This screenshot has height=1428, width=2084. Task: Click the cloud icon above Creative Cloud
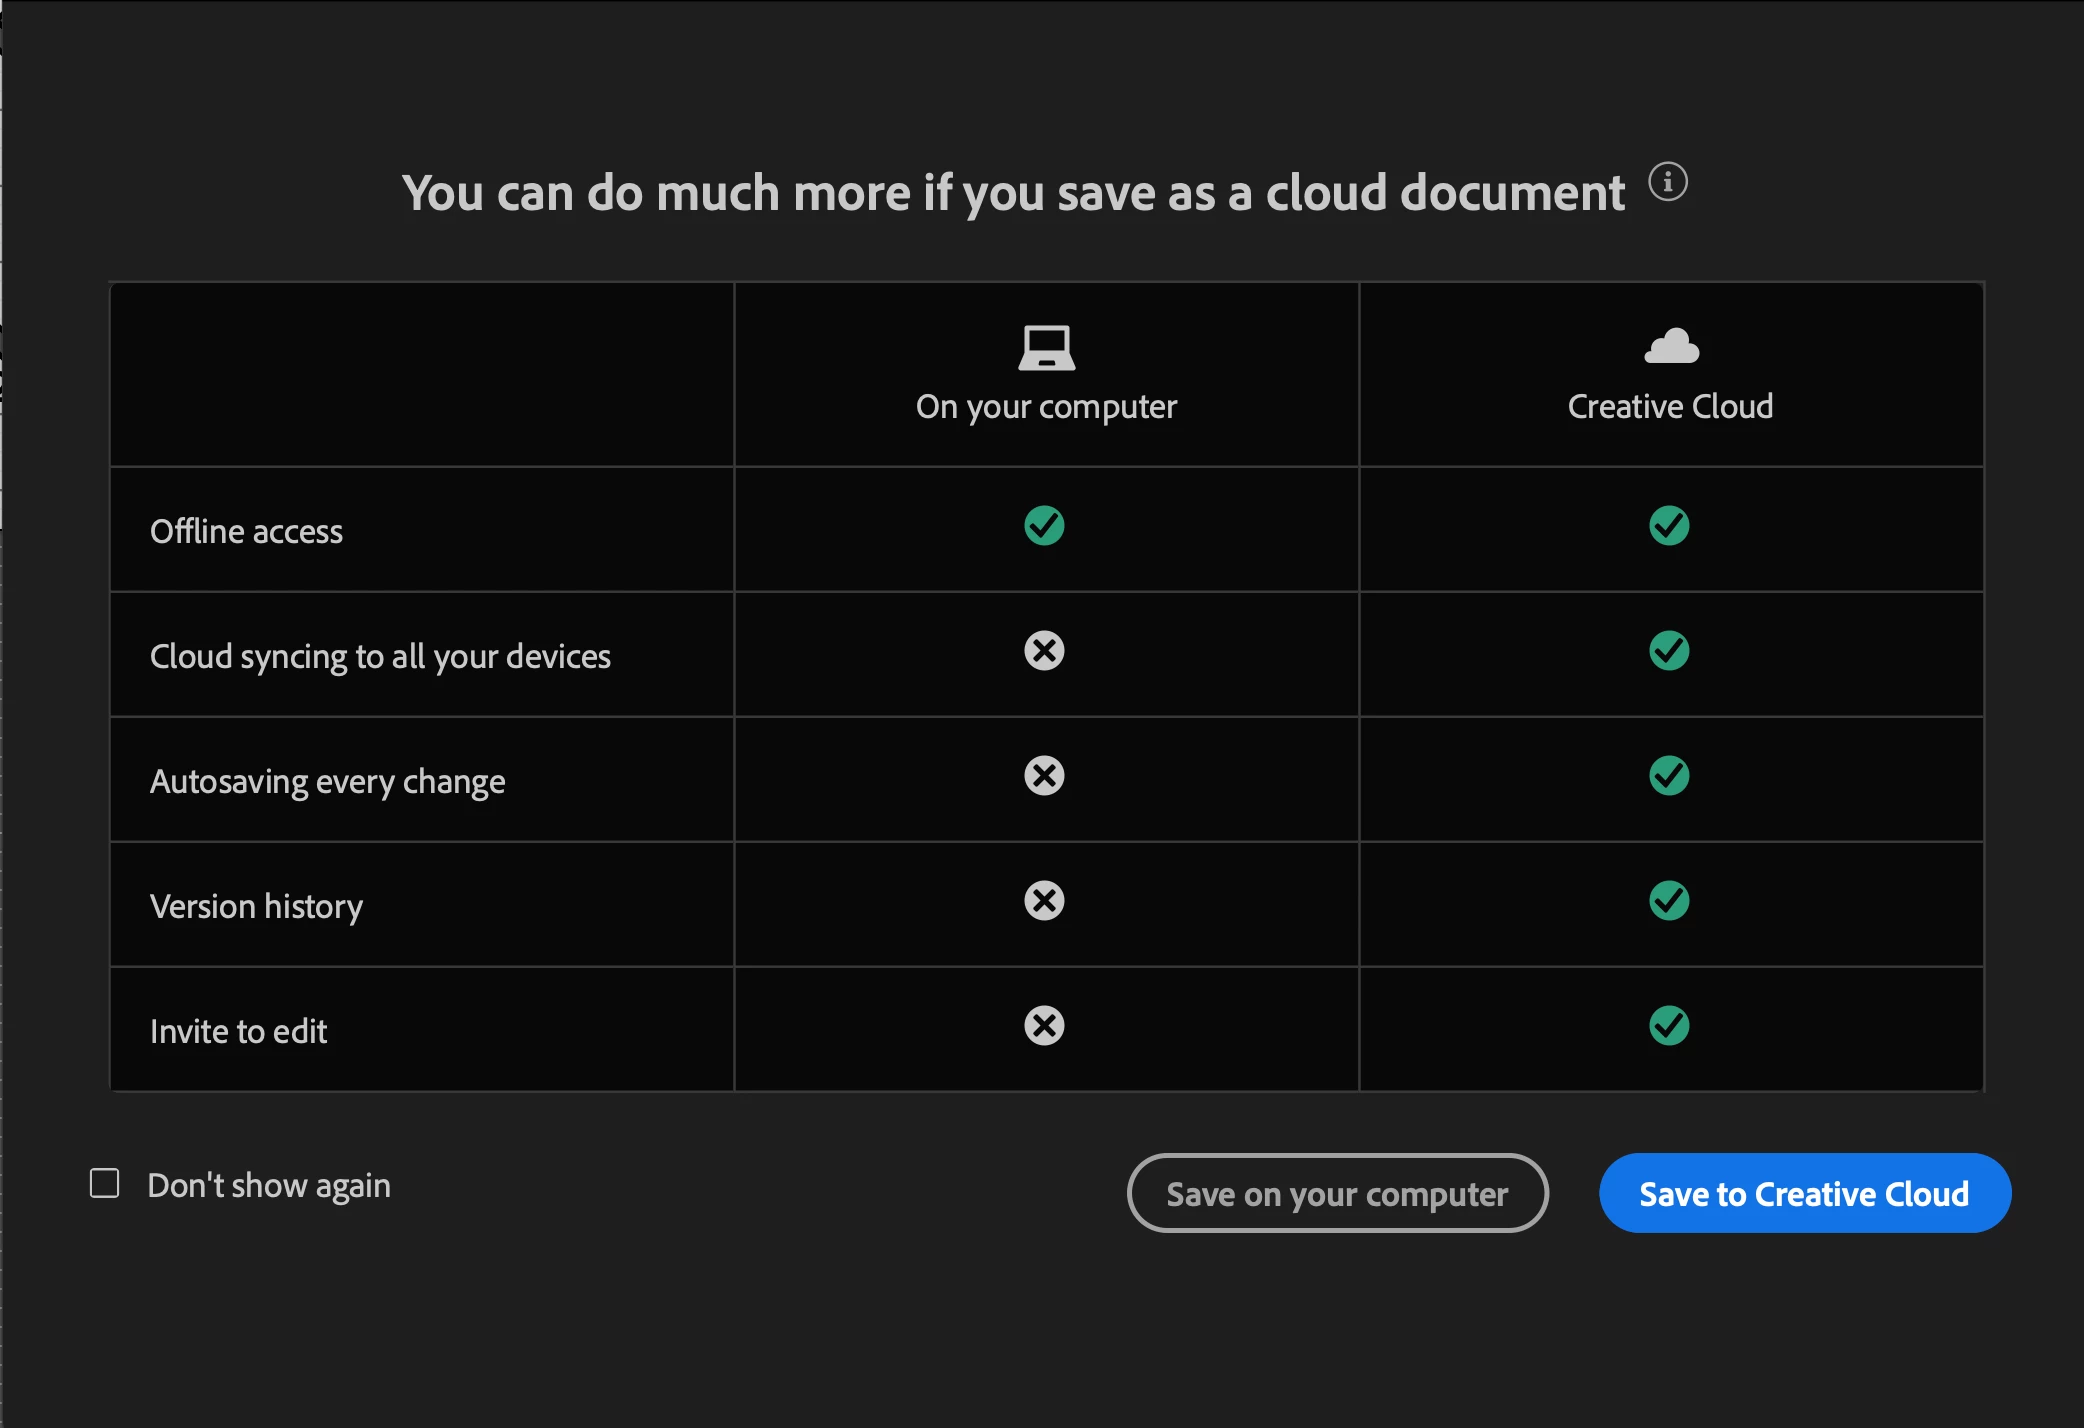(x=1671, y=346)
